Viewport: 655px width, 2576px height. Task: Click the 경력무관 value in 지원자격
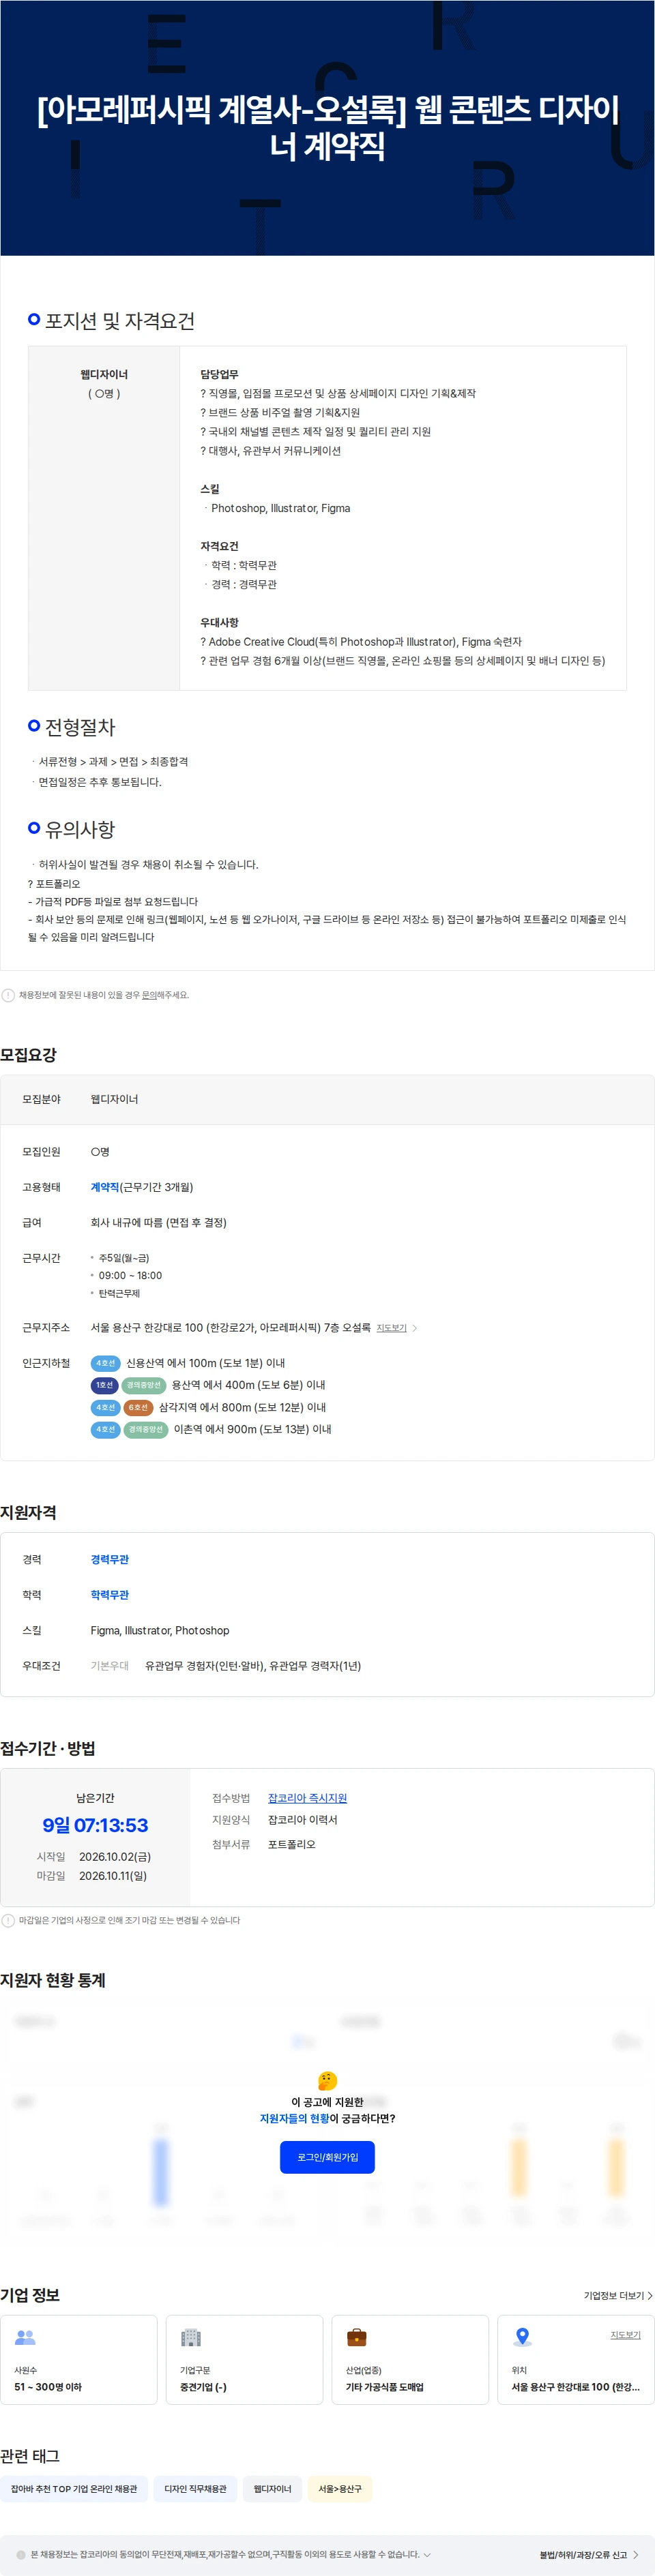tap(110, 1559)
